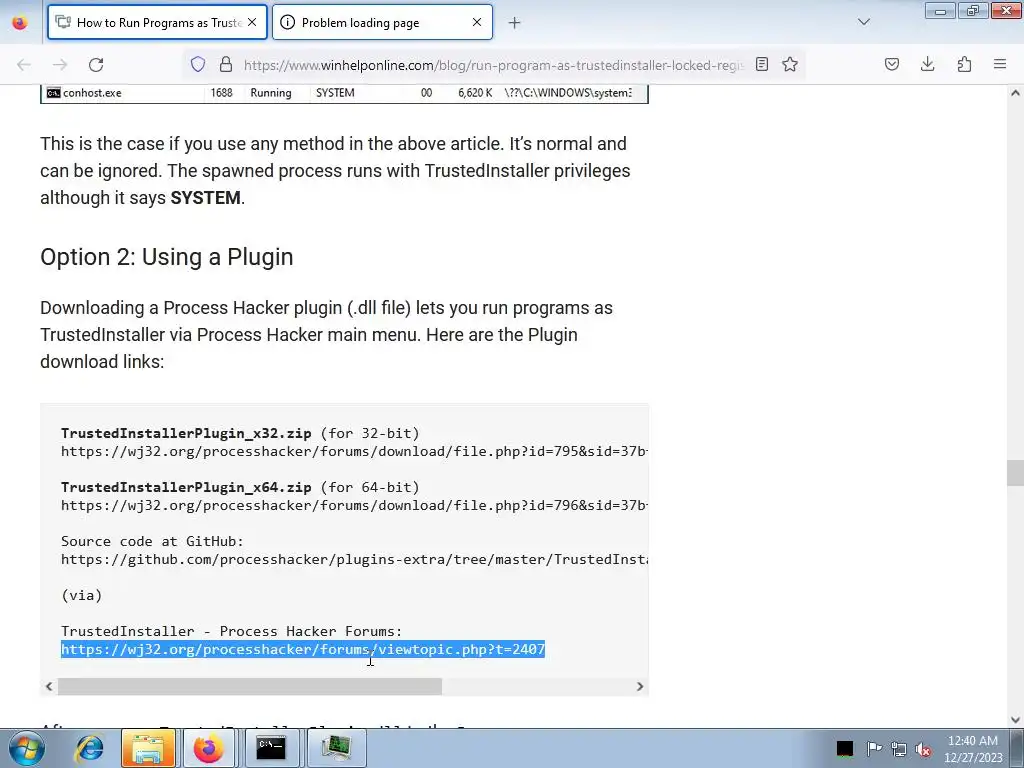The image size is (1024, 768).
Task: Select the 'How to Run Programs as Truste' tab
Action: pos(157,22)
